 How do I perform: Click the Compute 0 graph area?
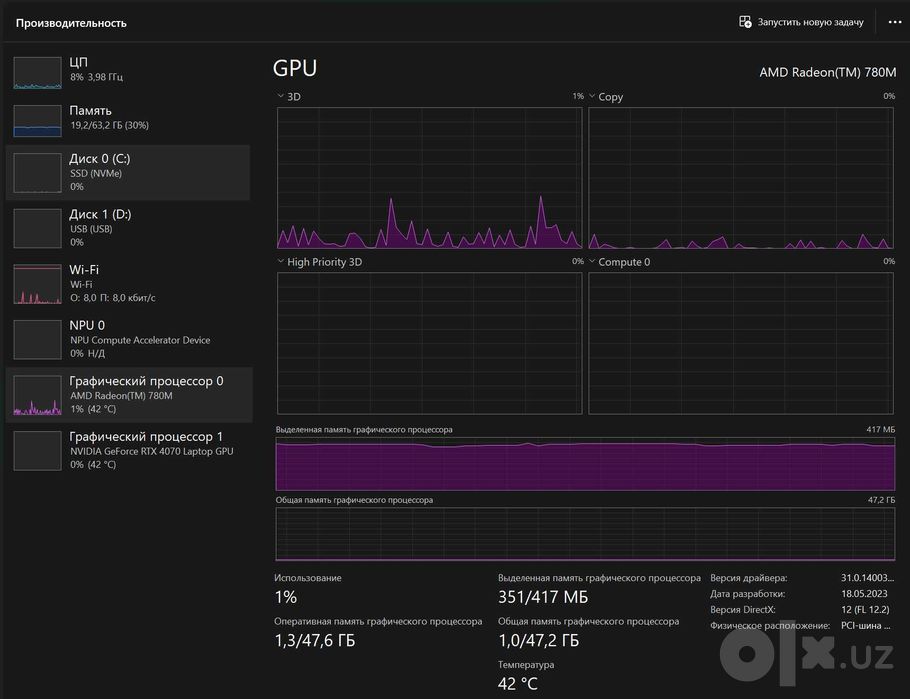pyautogui.click(x=741, y=343)
